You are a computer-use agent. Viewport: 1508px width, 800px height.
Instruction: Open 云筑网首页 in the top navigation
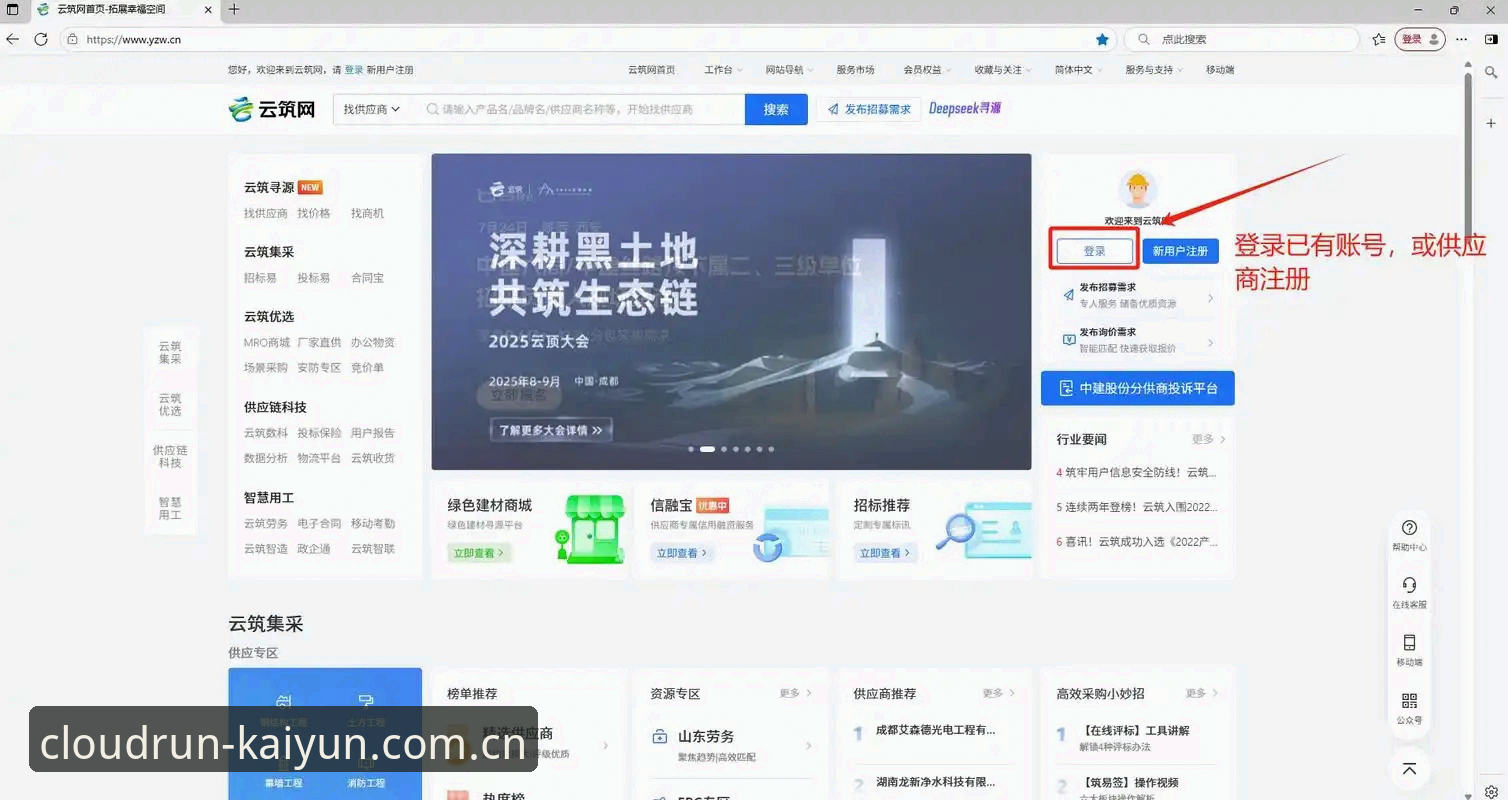(x=651, y=70)
